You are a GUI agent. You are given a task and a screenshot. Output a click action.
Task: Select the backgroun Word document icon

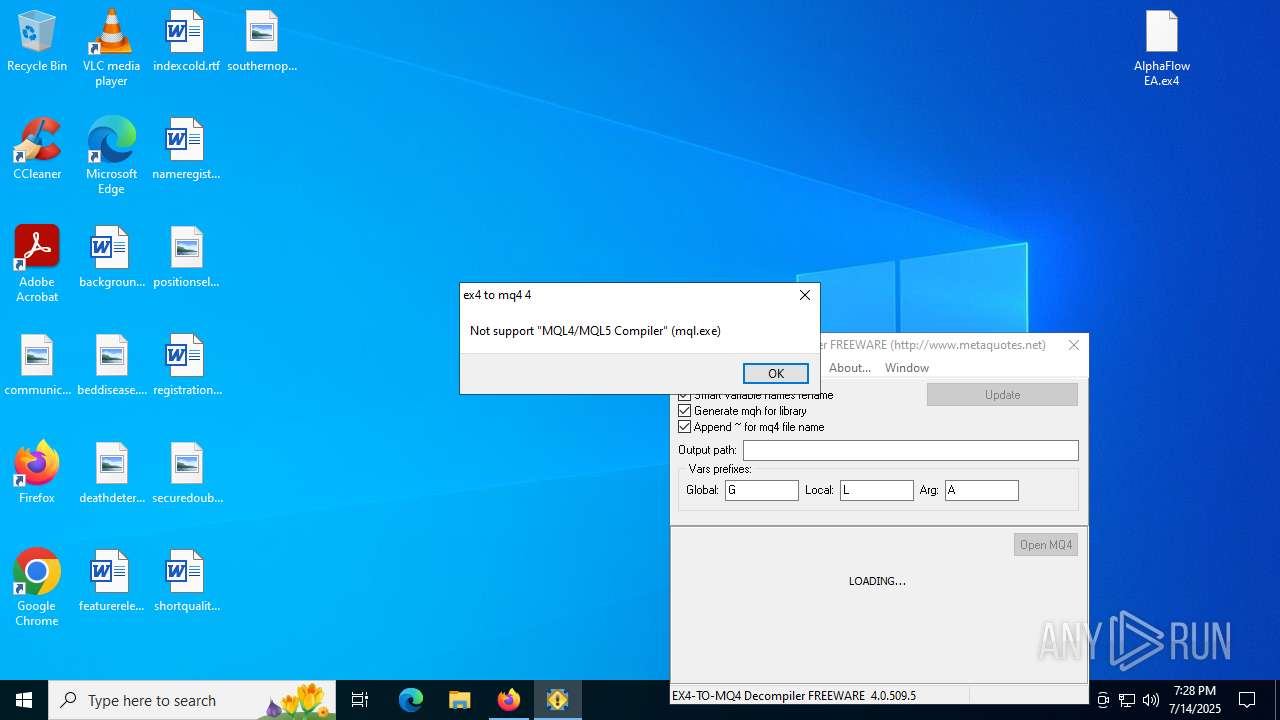(x=111, y=258)
